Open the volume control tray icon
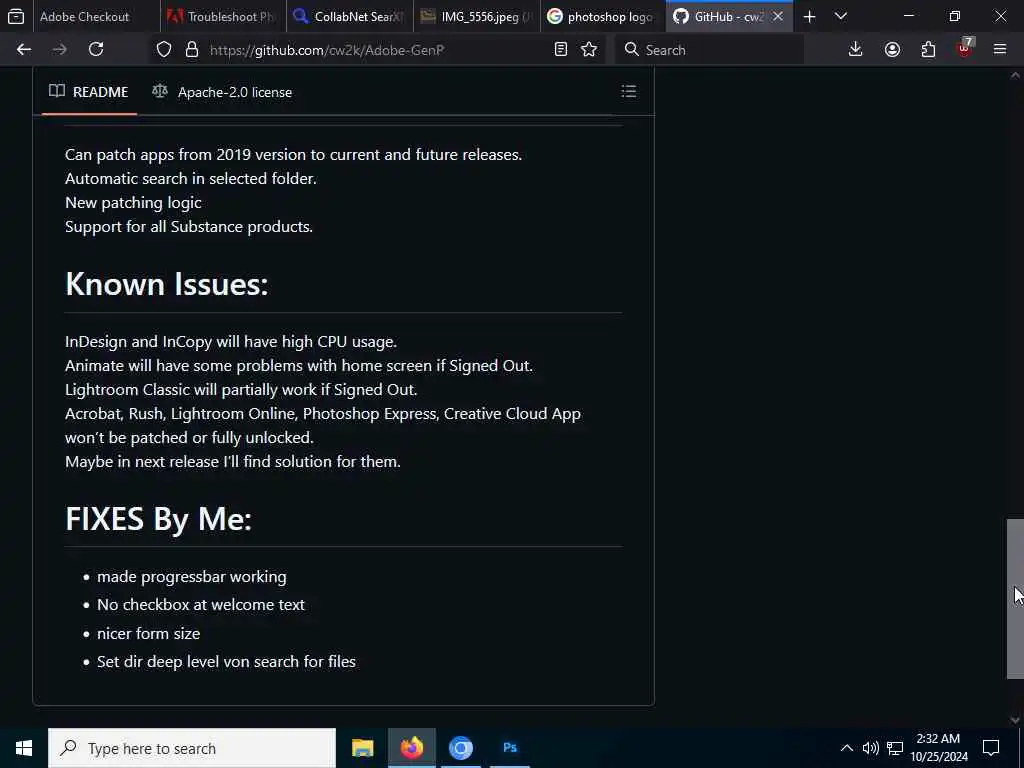Viewport: 1024px width, 768px height. (871, 748)
